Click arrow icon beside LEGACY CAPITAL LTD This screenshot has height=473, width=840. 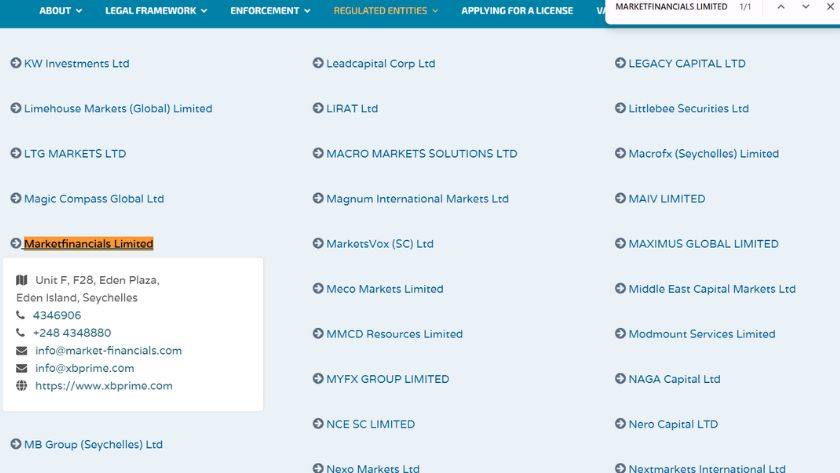pyautogui.click(x=620, y=63)
